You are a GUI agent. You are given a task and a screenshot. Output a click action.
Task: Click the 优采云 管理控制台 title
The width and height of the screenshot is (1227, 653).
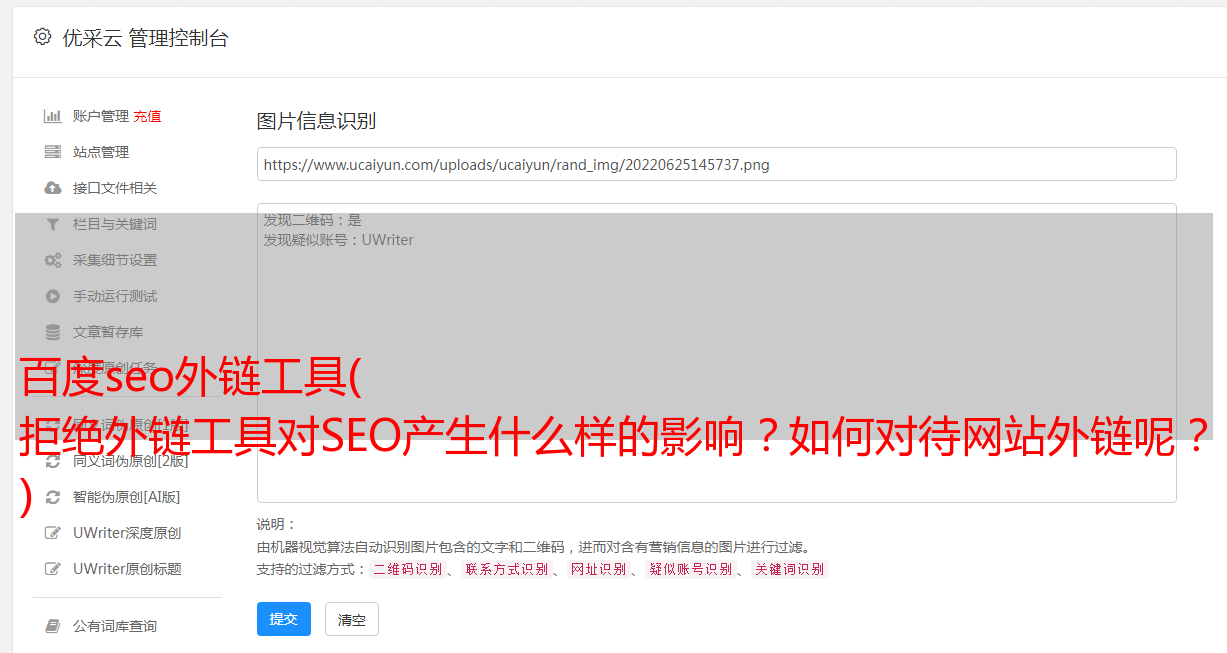145,38
